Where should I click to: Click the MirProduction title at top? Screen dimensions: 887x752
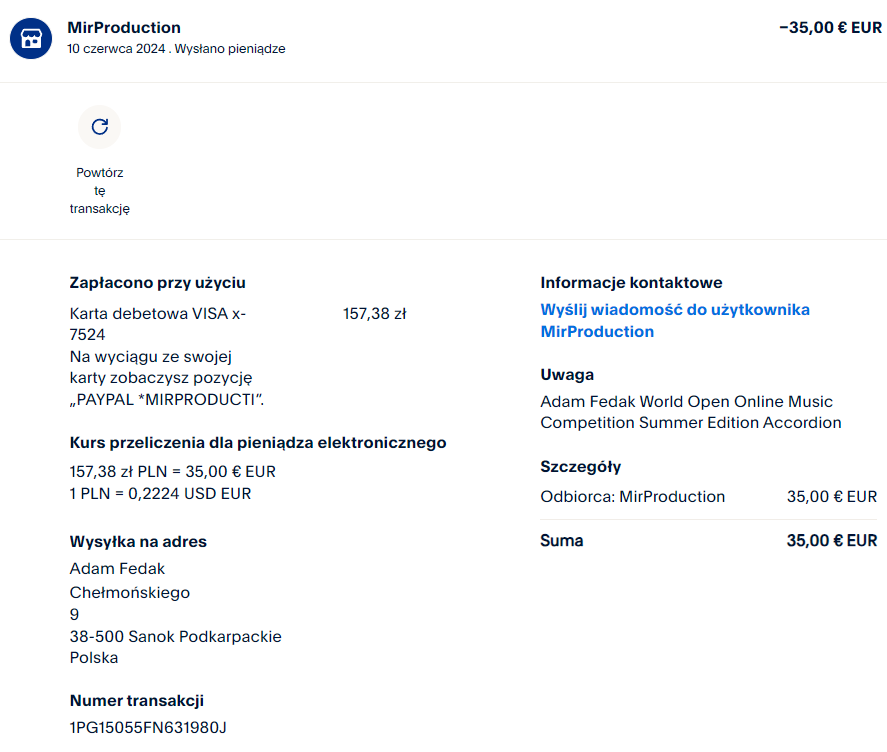click(124, 28)
